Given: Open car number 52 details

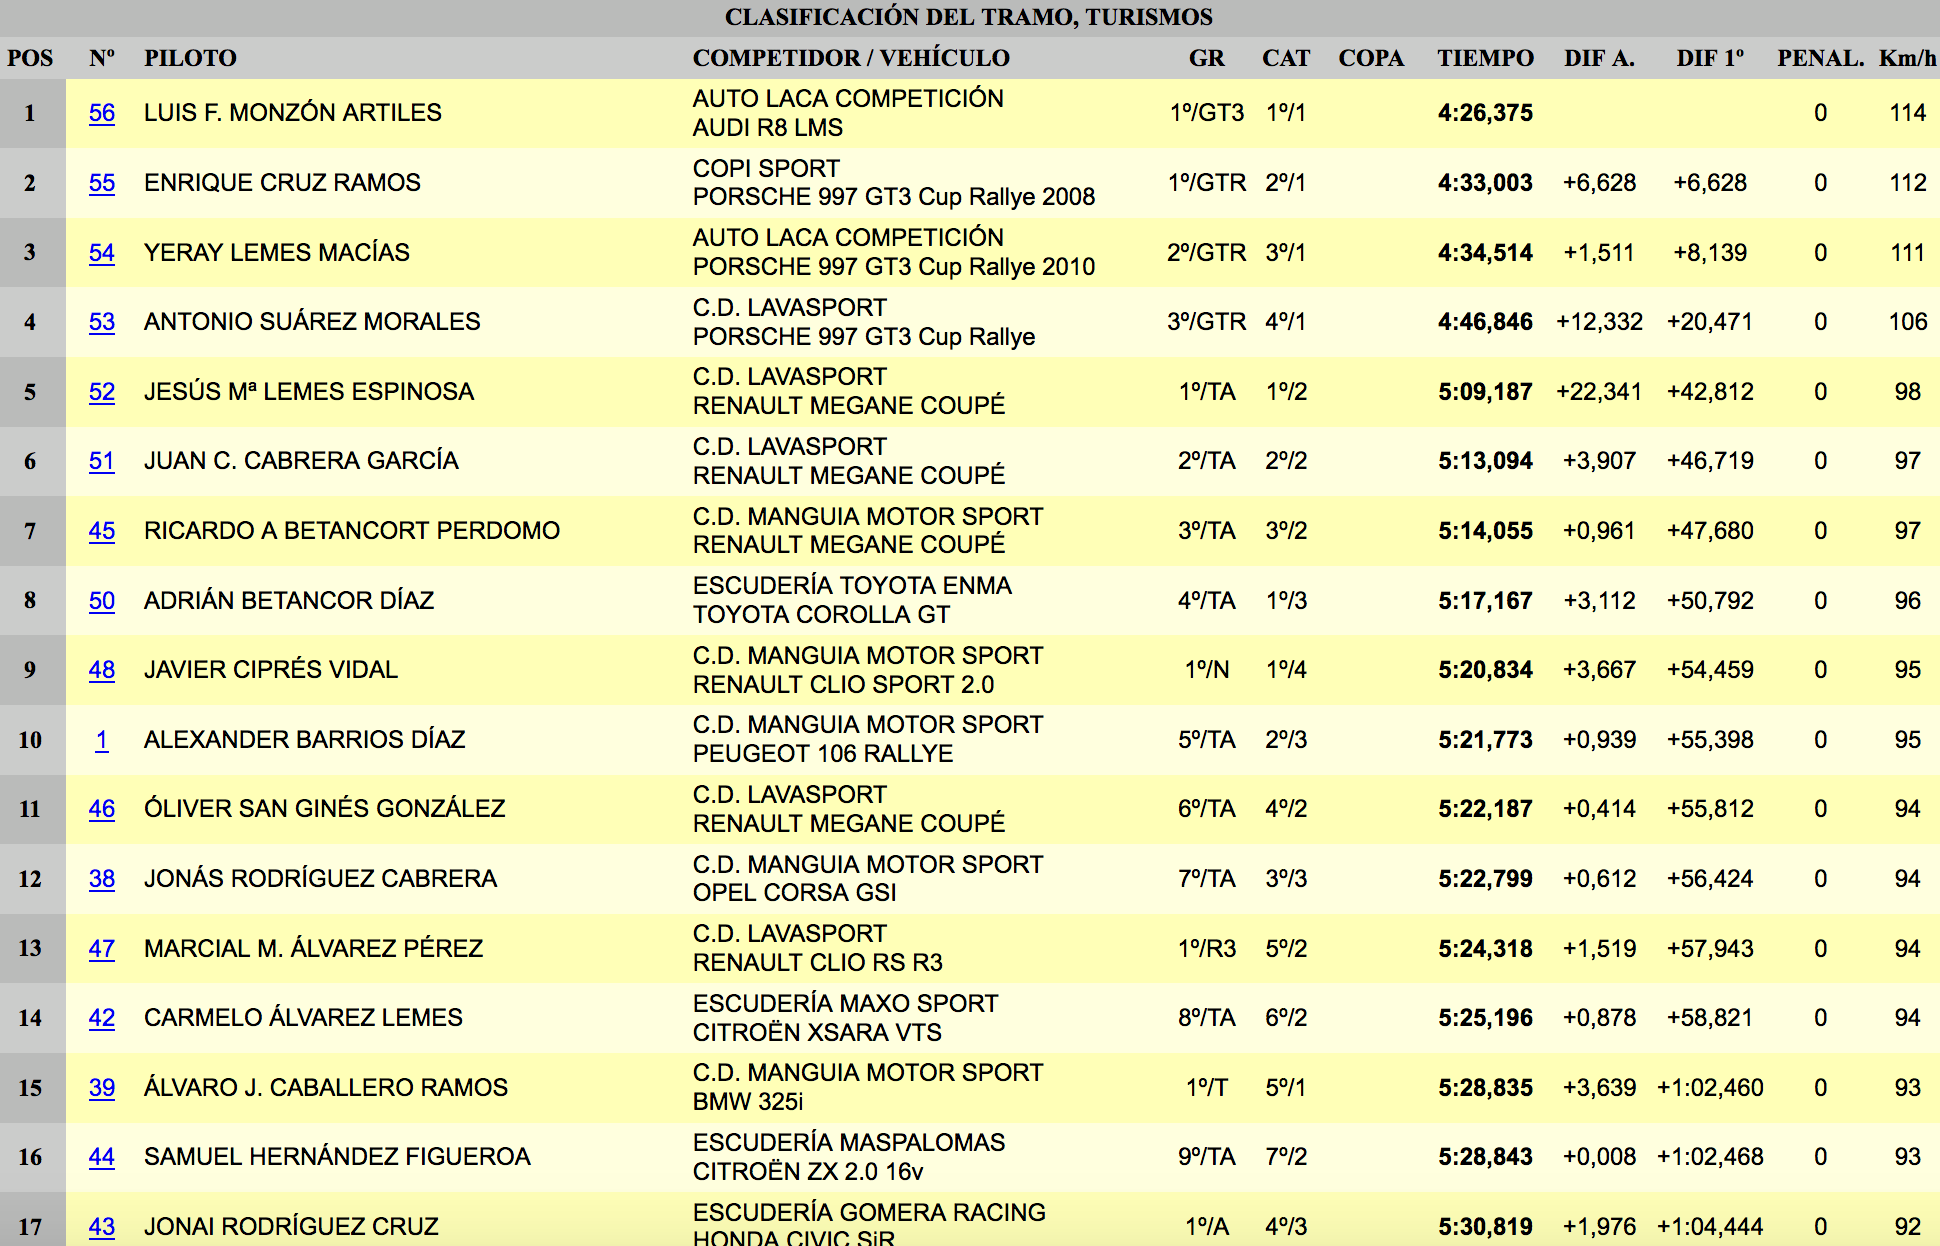Looking at the screenshot, I should coord(101,392).
